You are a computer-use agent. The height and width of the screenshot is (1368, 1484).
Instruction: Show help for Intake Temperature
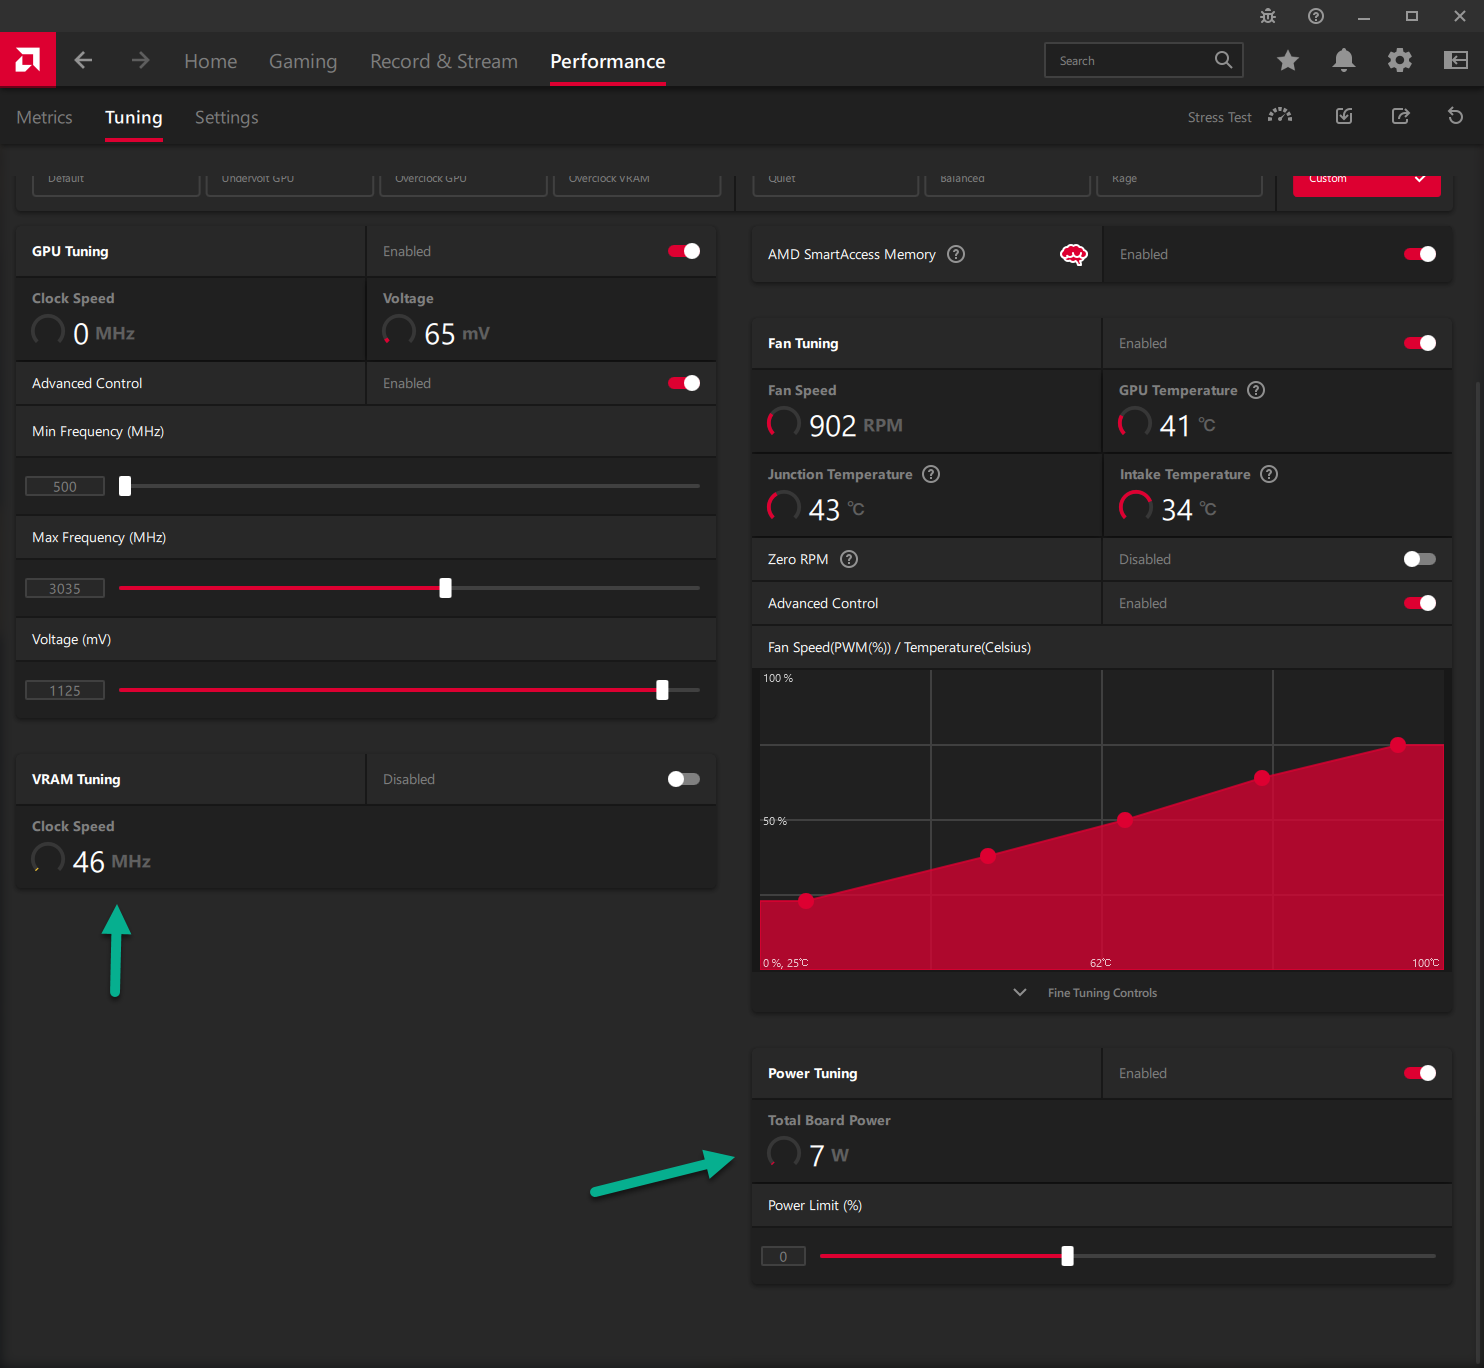(1269, 474)
